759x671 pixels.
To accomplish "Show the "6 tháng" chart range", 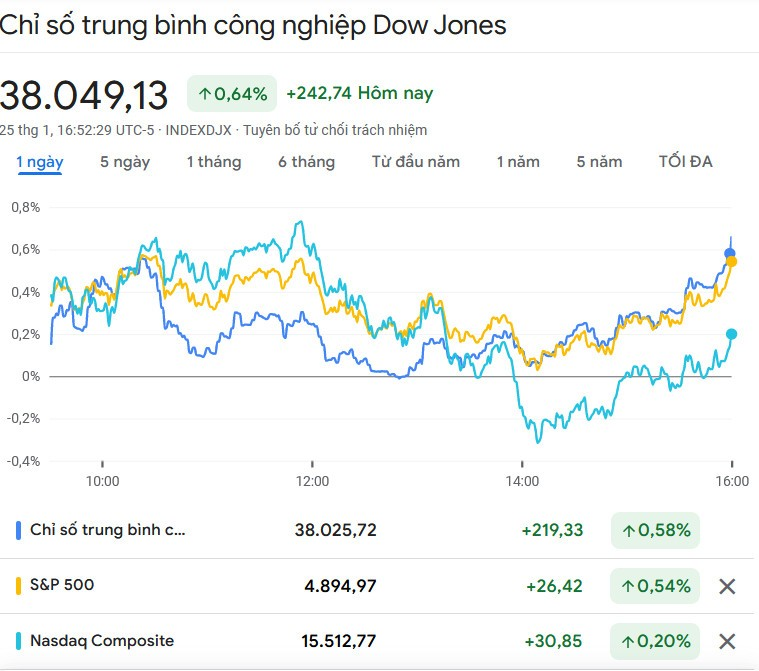I will 306,162.
